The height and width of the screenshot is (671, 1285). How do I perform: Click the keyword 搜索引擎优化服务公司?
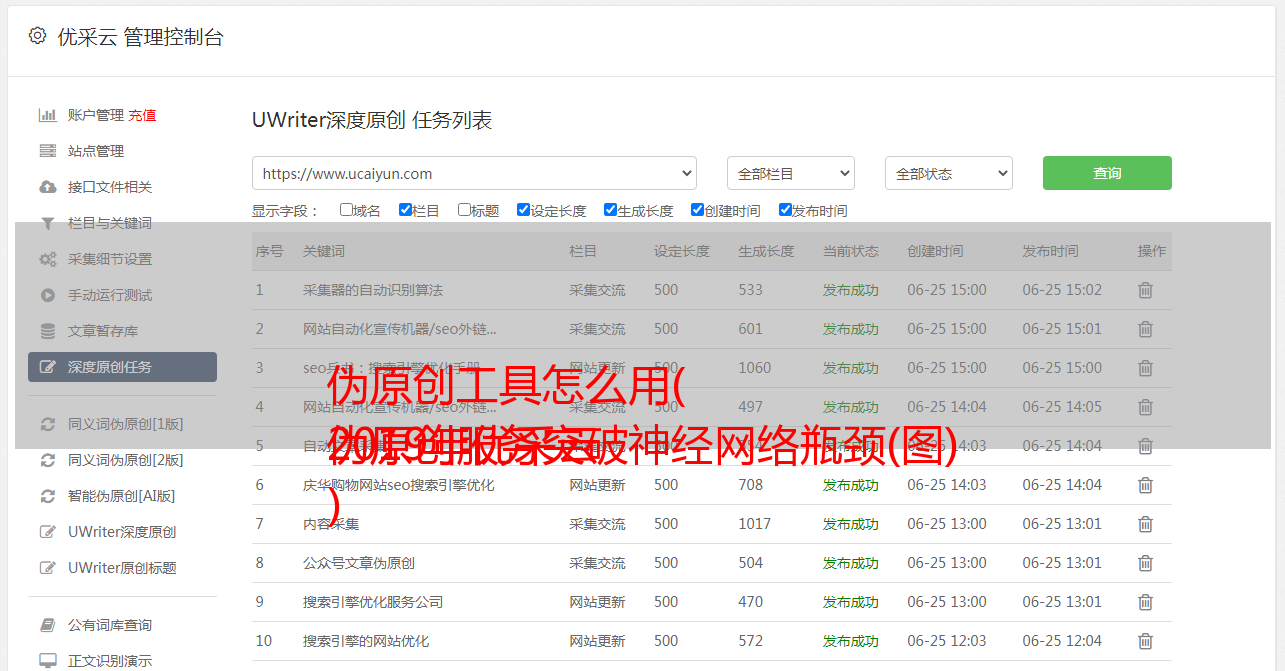coord(373,602)
